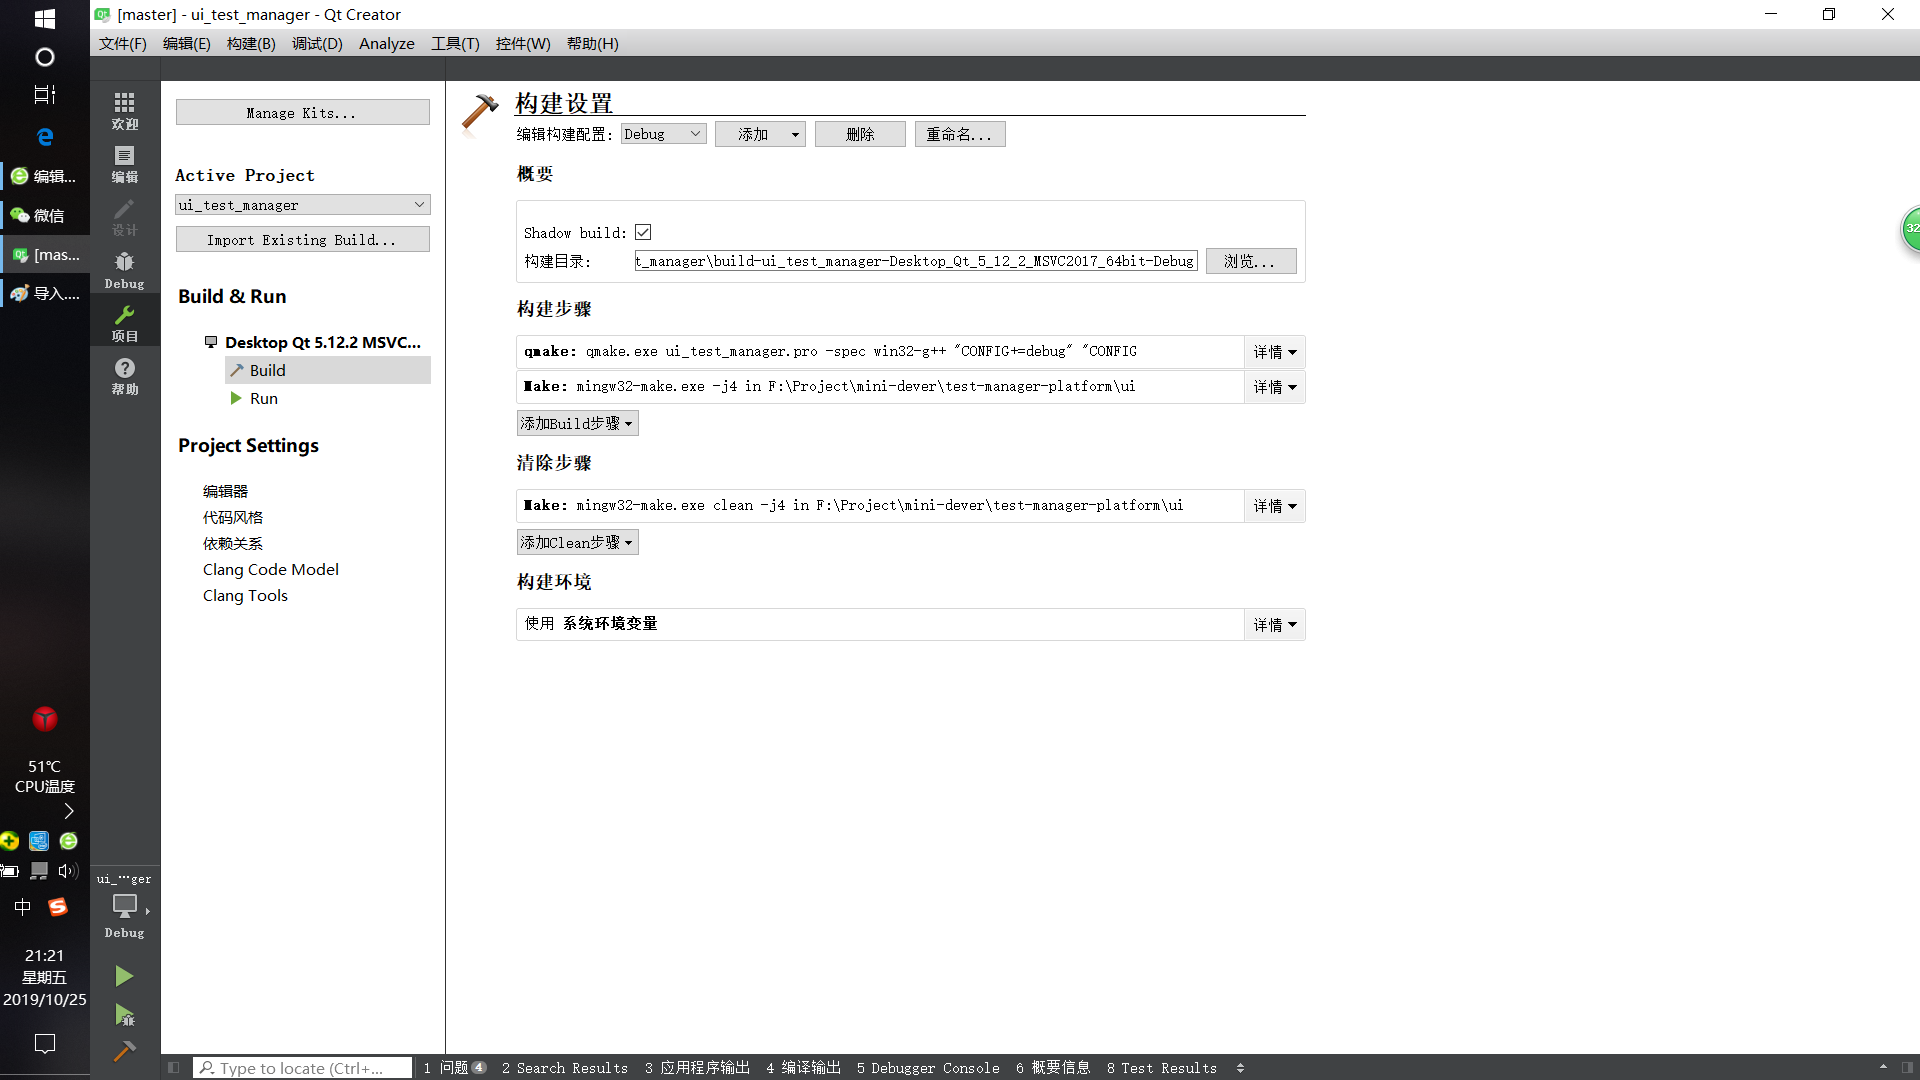Click the Manage Kits... button
Image resolution: width=1920 pixels, height=1080 pixels.
(302, 113)
